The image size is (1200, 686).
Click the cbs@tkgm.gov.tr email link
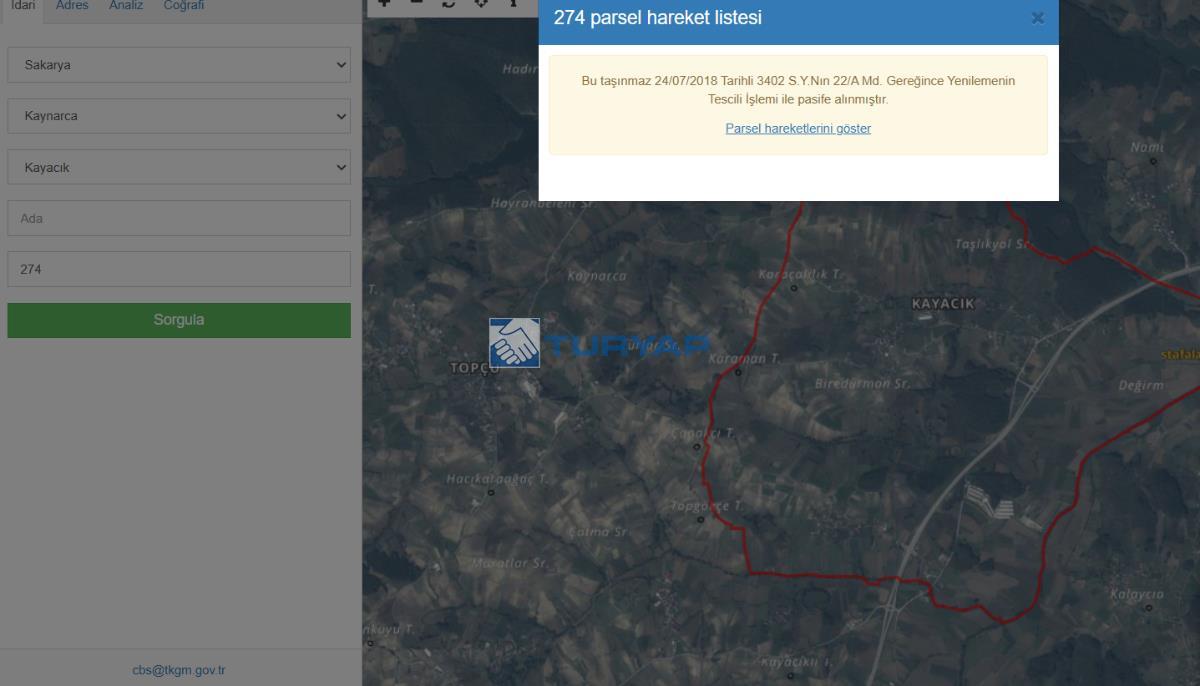coord(179,670)
